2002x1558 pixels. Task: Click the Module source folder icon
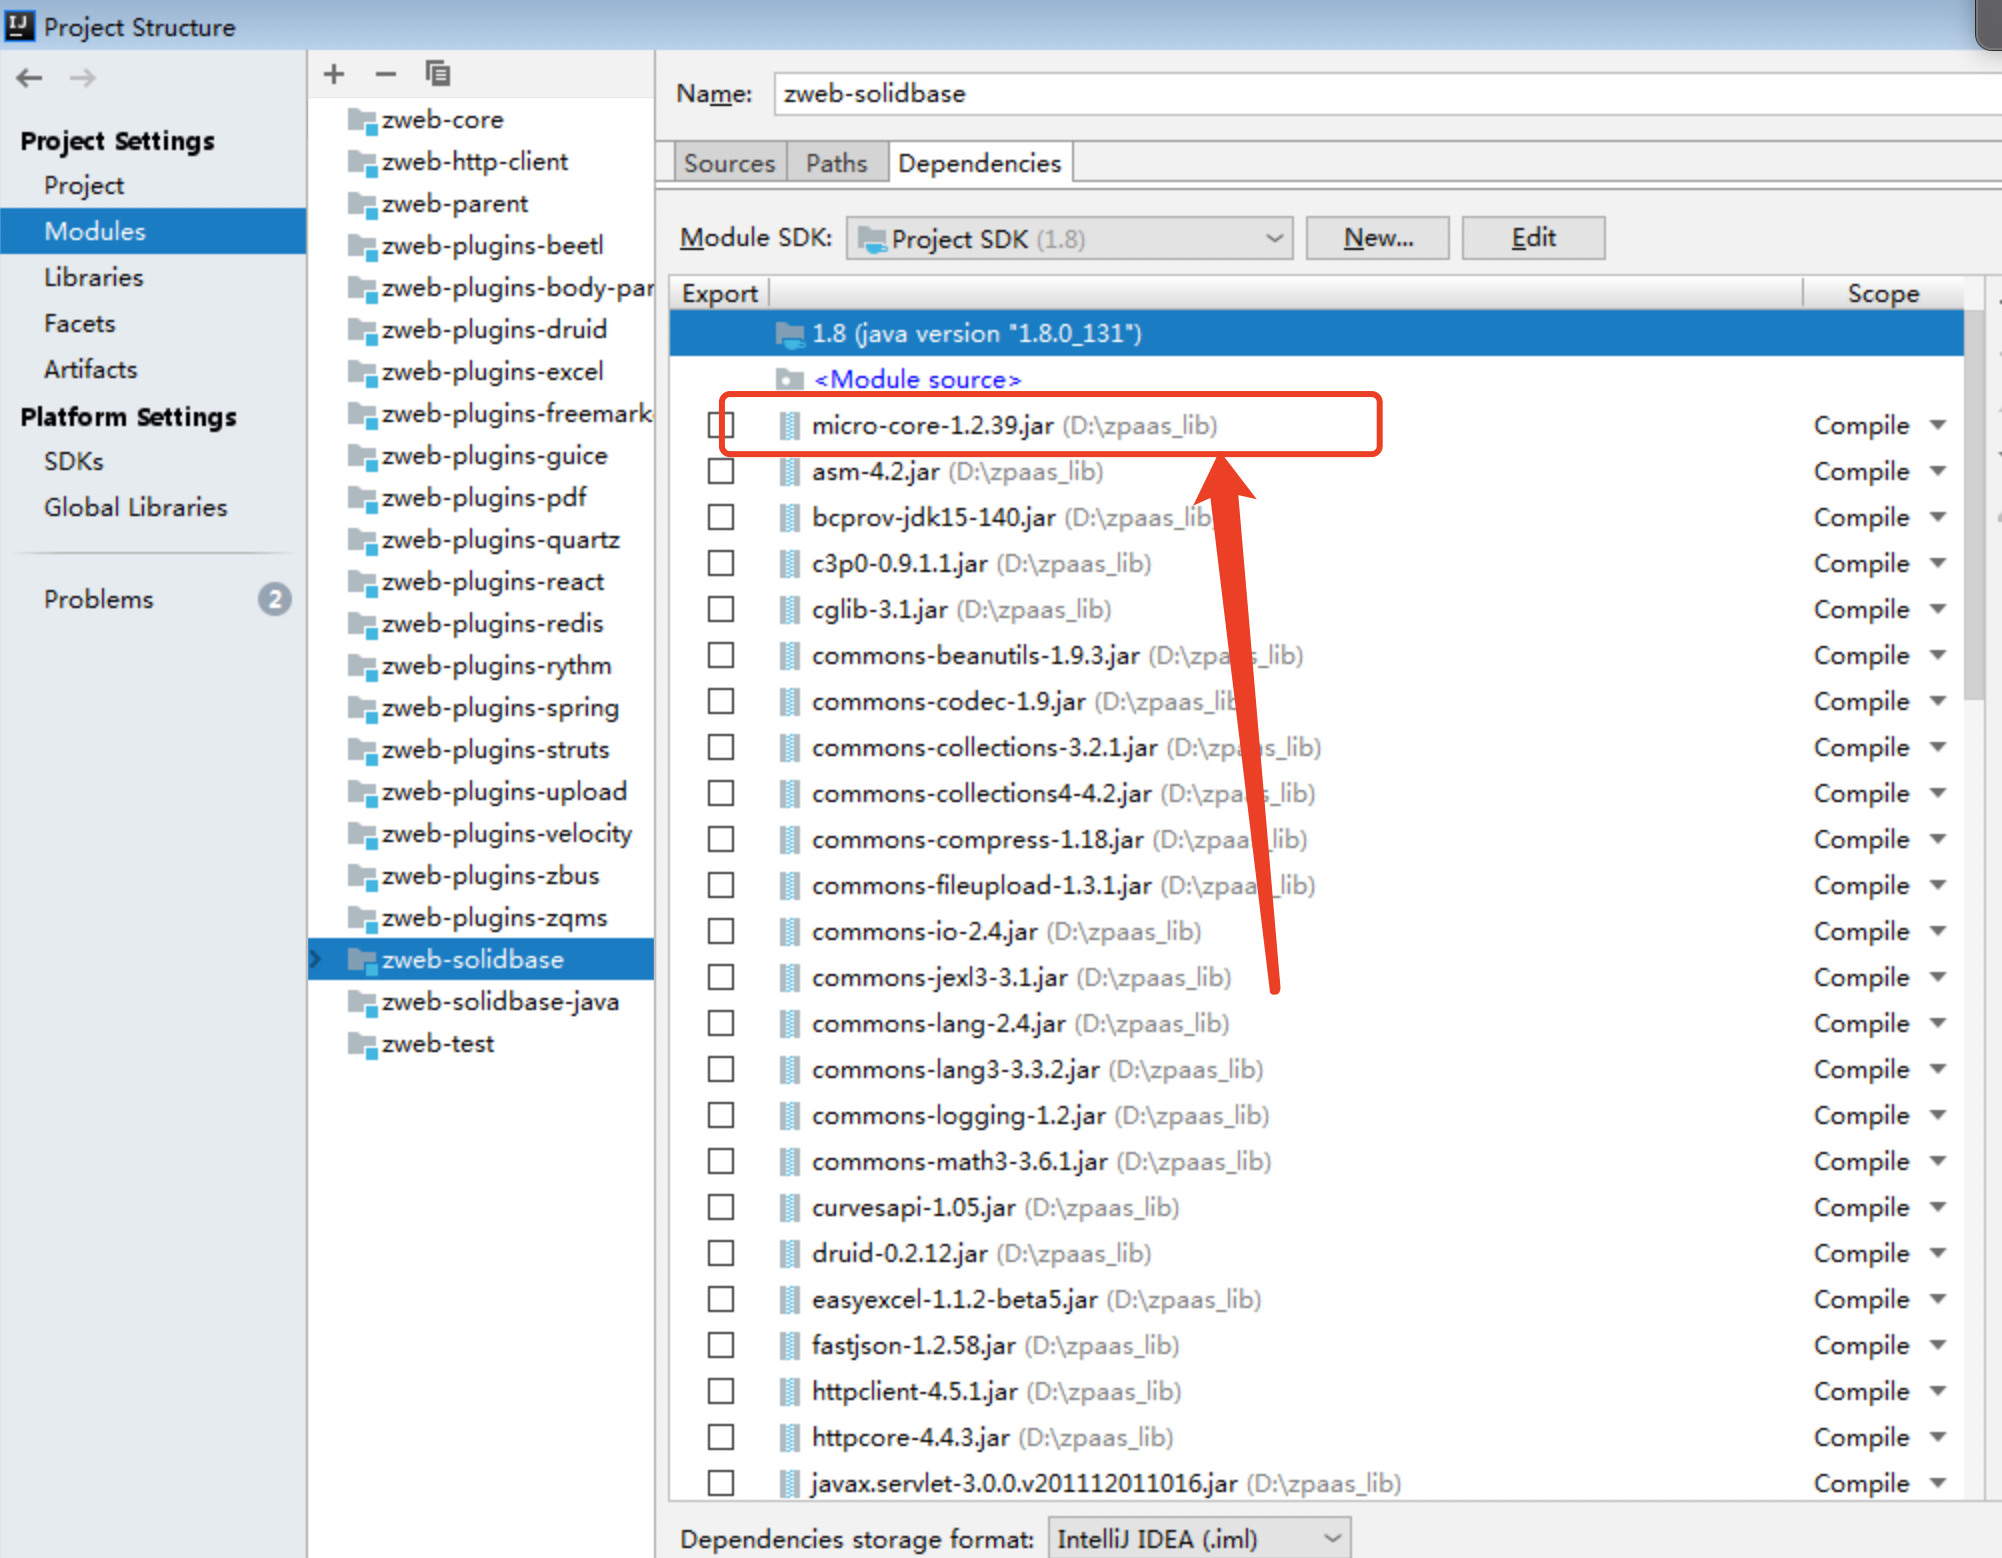click(790, 380)
